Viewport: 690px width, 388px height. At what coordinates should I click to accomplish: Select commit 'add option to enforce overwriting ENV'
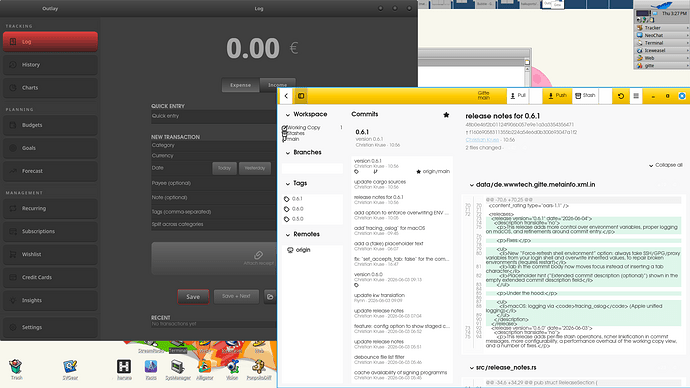pyautogui.click(x=402, y=215)
